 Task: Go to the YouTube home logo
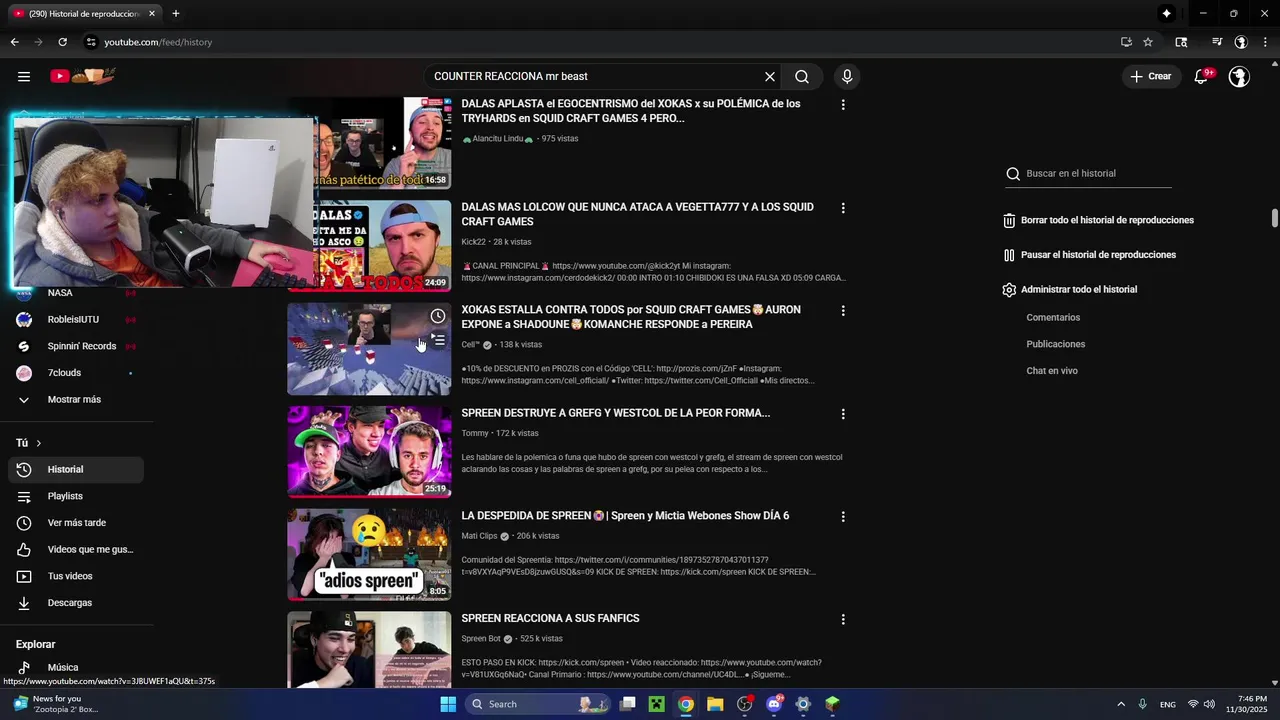click(83, 76)
